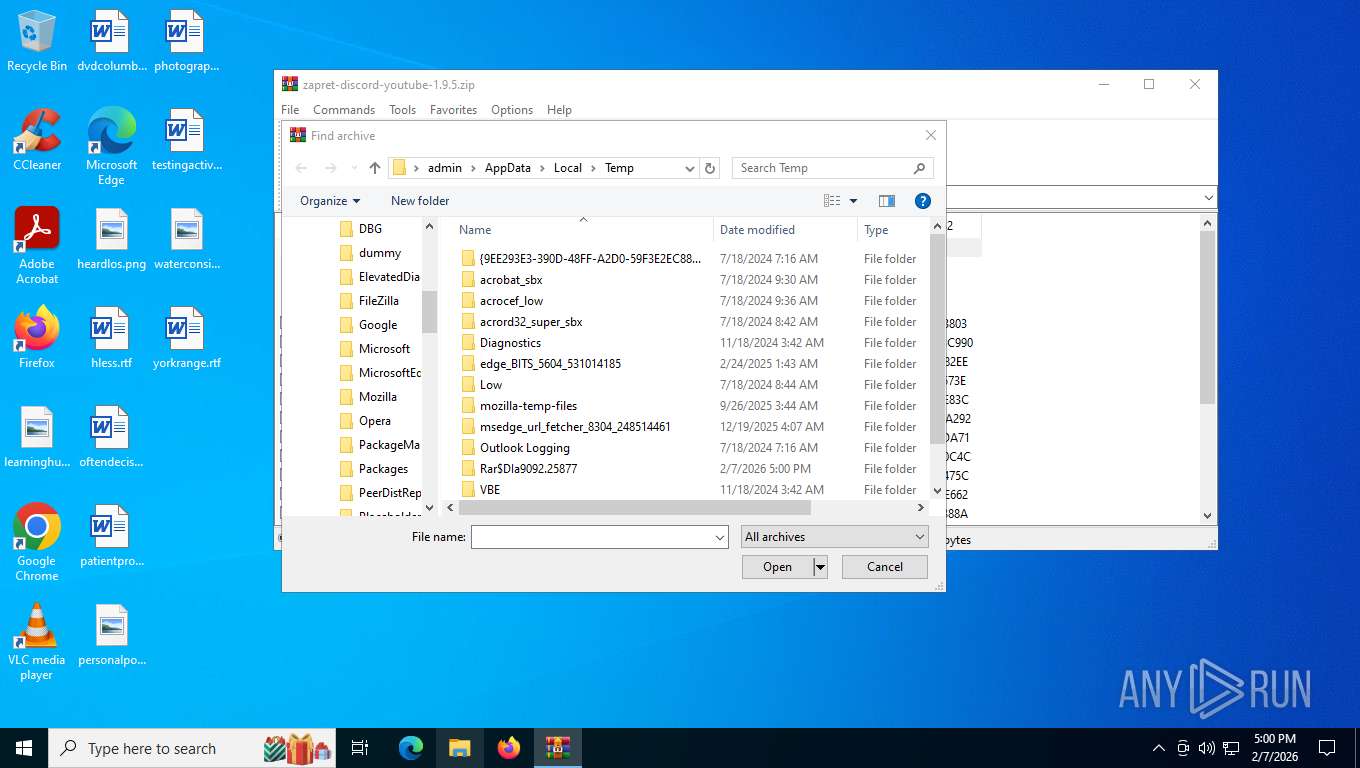
Task: Open the Options menu in WinRAR
Action: coord(512,110)
